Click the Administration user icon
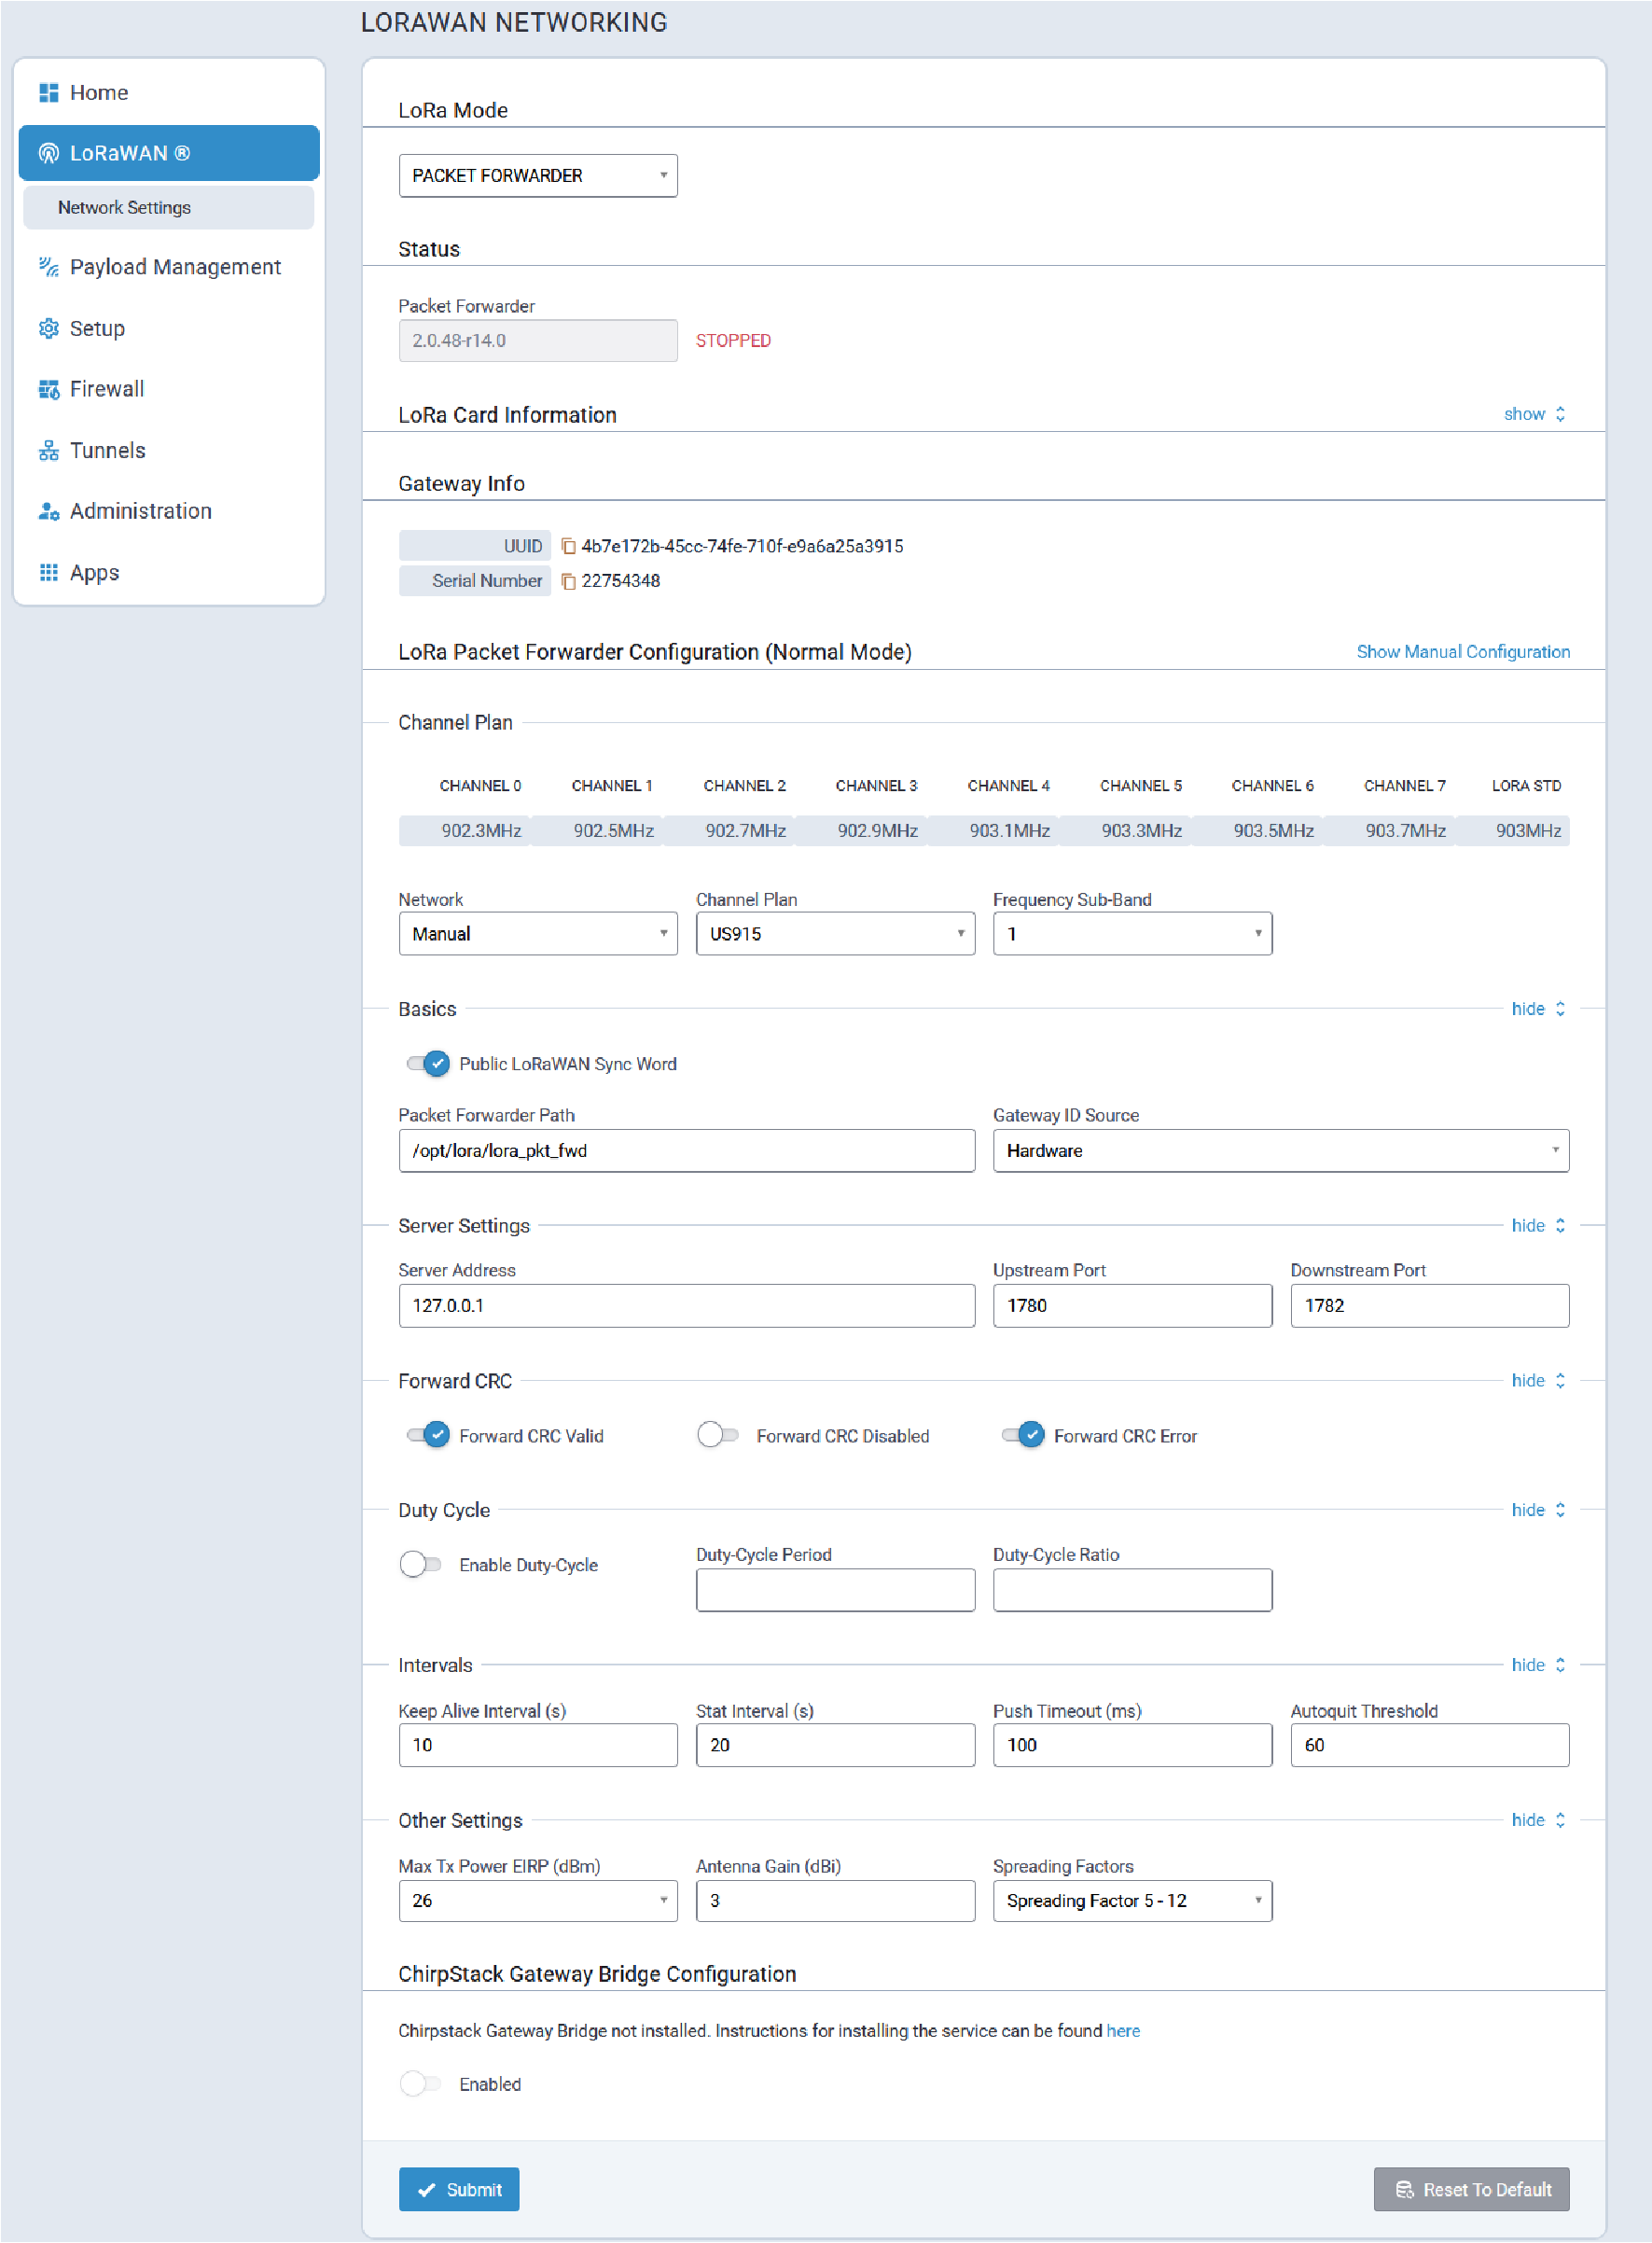Image resolution: width=1652 pixels, height=2243 pixels. 48,512
